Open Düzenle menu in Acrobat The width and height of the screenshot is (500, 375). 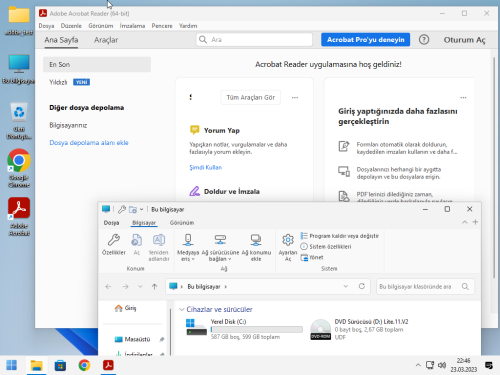71,26
